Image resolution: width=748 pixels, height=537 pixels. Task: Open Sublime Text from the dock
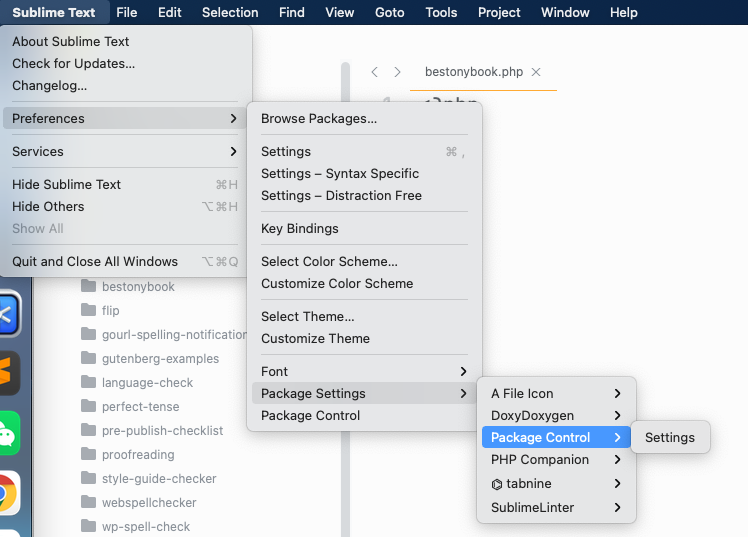[x=8, y=374]
